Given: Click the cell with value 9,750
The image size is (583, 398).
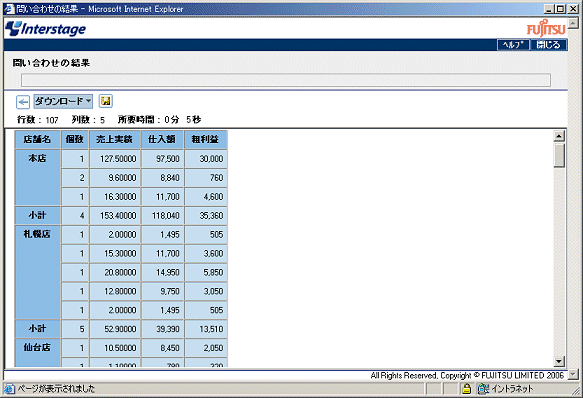Looking at the screenshot, I should [x=162, y=291].
